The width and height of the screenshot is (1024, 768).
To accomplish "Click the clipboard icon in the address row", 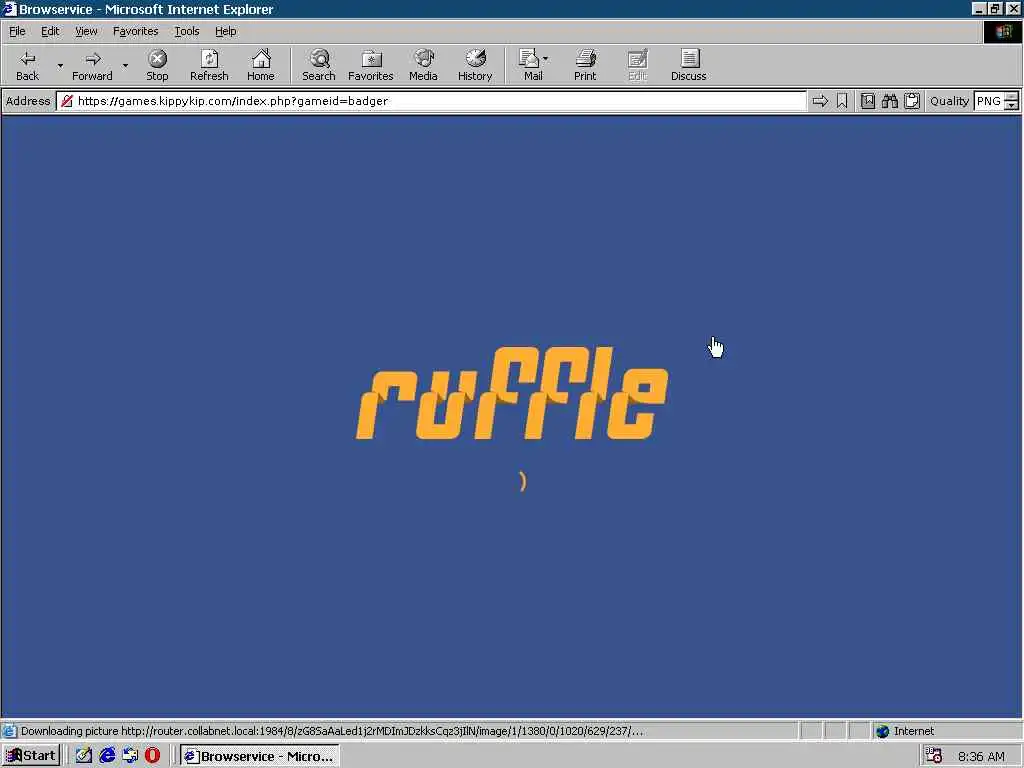I will click(912, 101).
